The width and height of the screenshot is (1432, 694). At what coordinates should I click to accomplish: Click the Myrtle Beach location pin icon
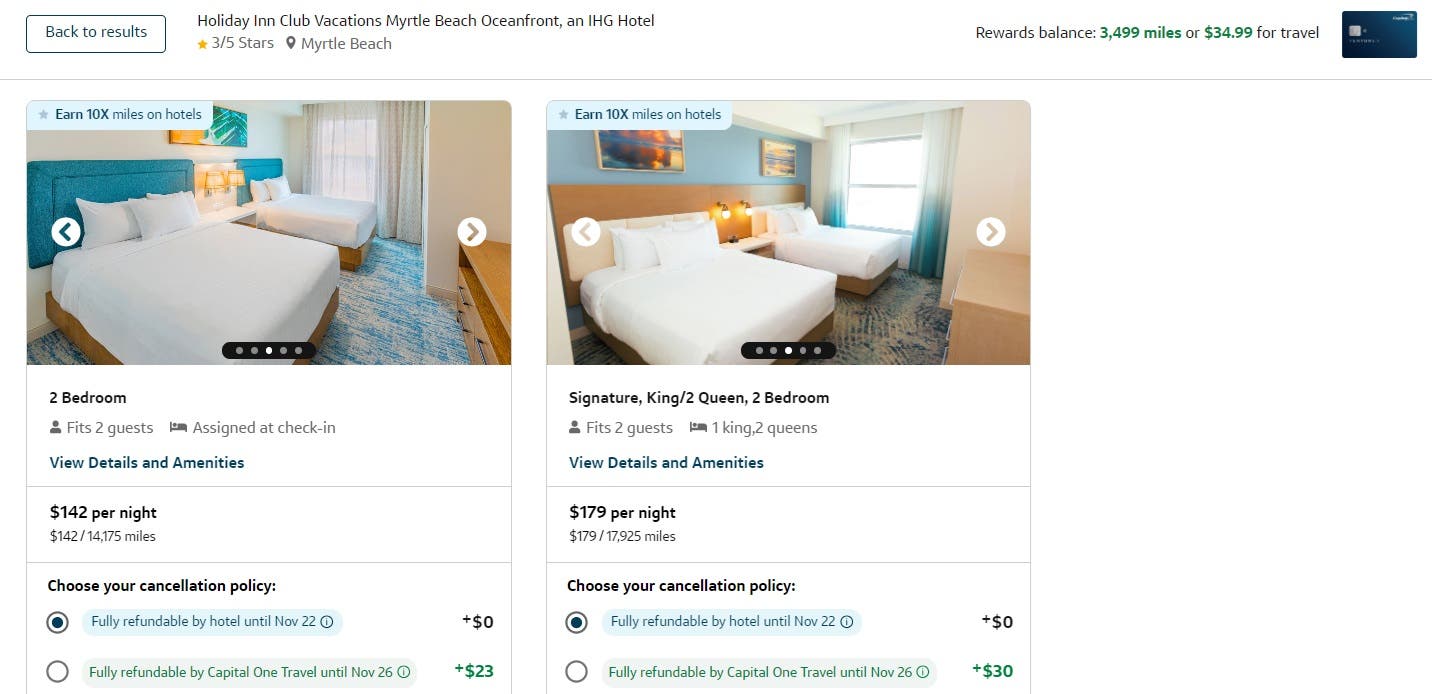[291, 44]
